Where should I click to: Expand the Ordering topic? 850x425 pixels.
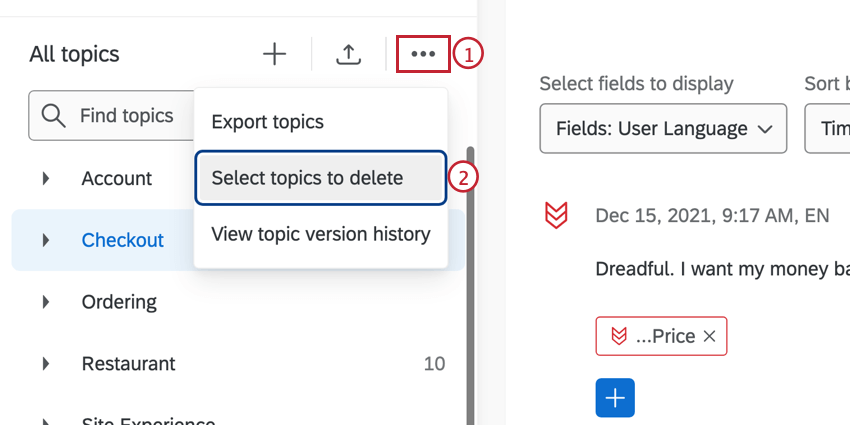45,302
